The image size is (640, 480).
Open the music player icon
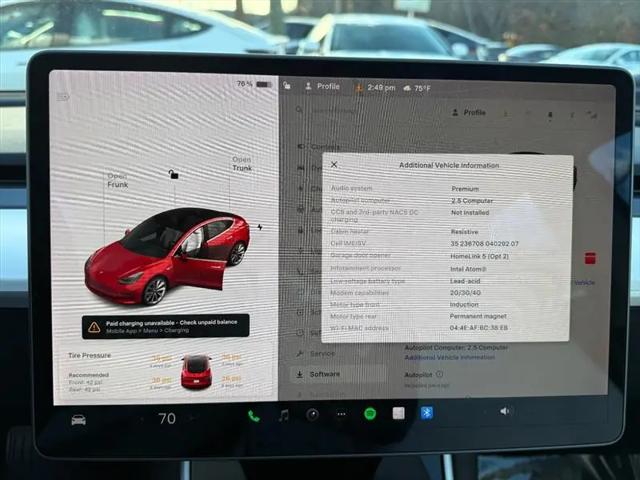tap(284, 416)
